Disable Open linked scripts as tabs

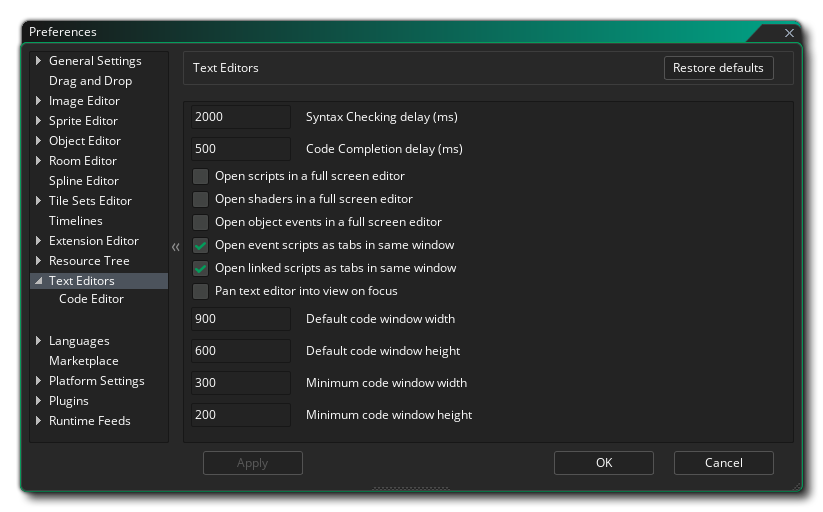coord(201,268)
